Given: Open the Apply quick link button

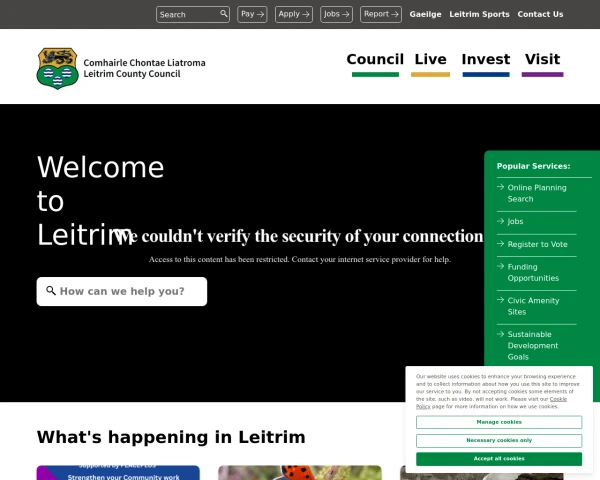Looking at the screenshot, I should (294, 14).
